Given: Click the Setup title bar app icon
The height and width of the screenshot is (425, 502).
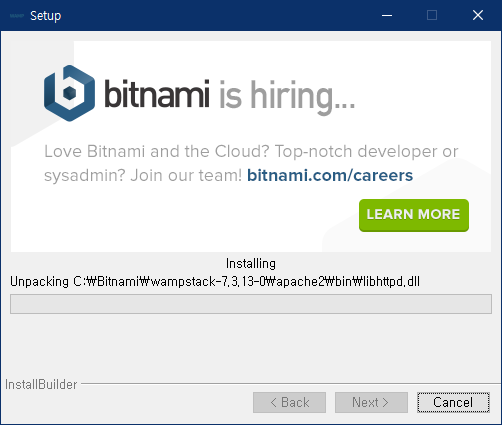Looking at the screenshot, I should pos(17,16).
